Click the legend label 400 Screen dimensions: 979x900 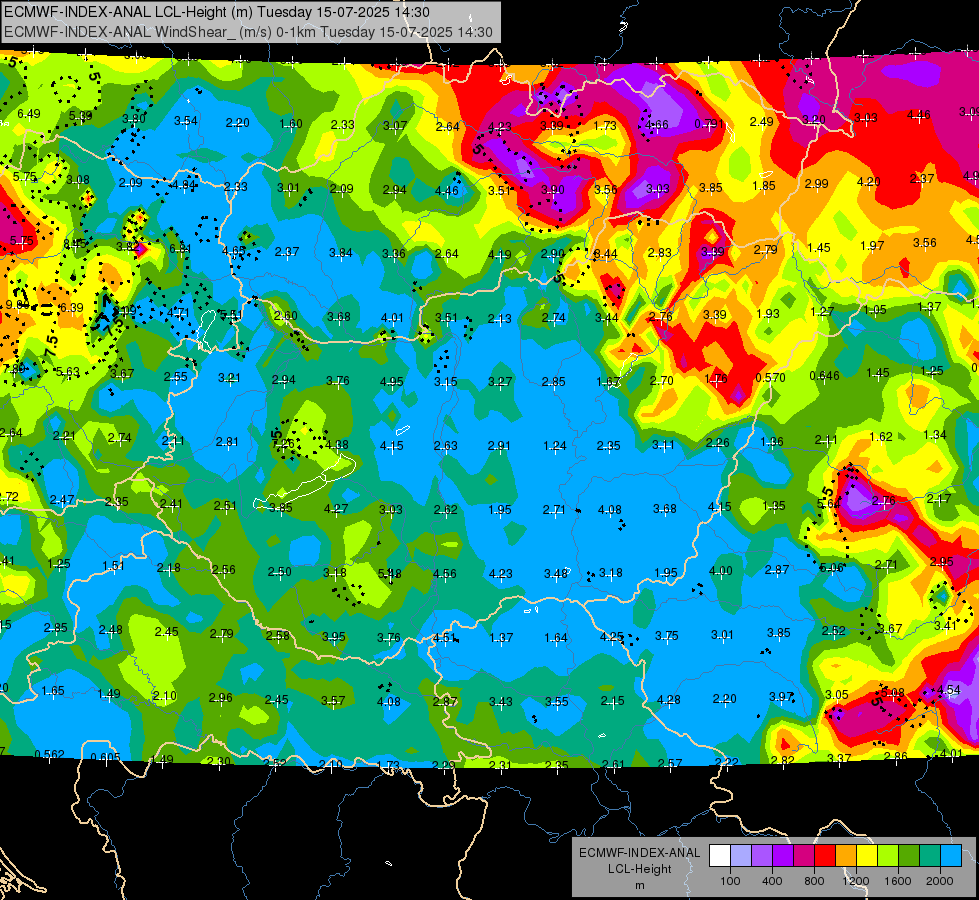pos(772,881)
